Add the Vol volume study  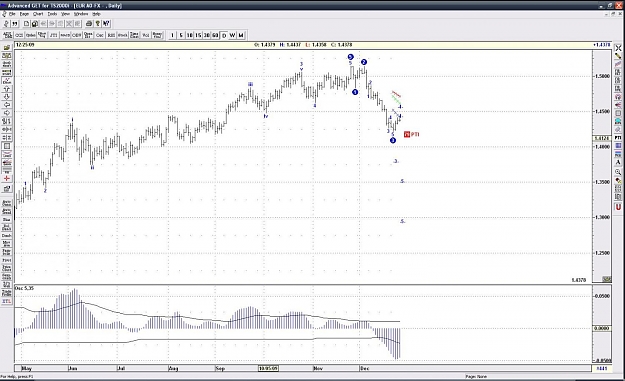146,35
